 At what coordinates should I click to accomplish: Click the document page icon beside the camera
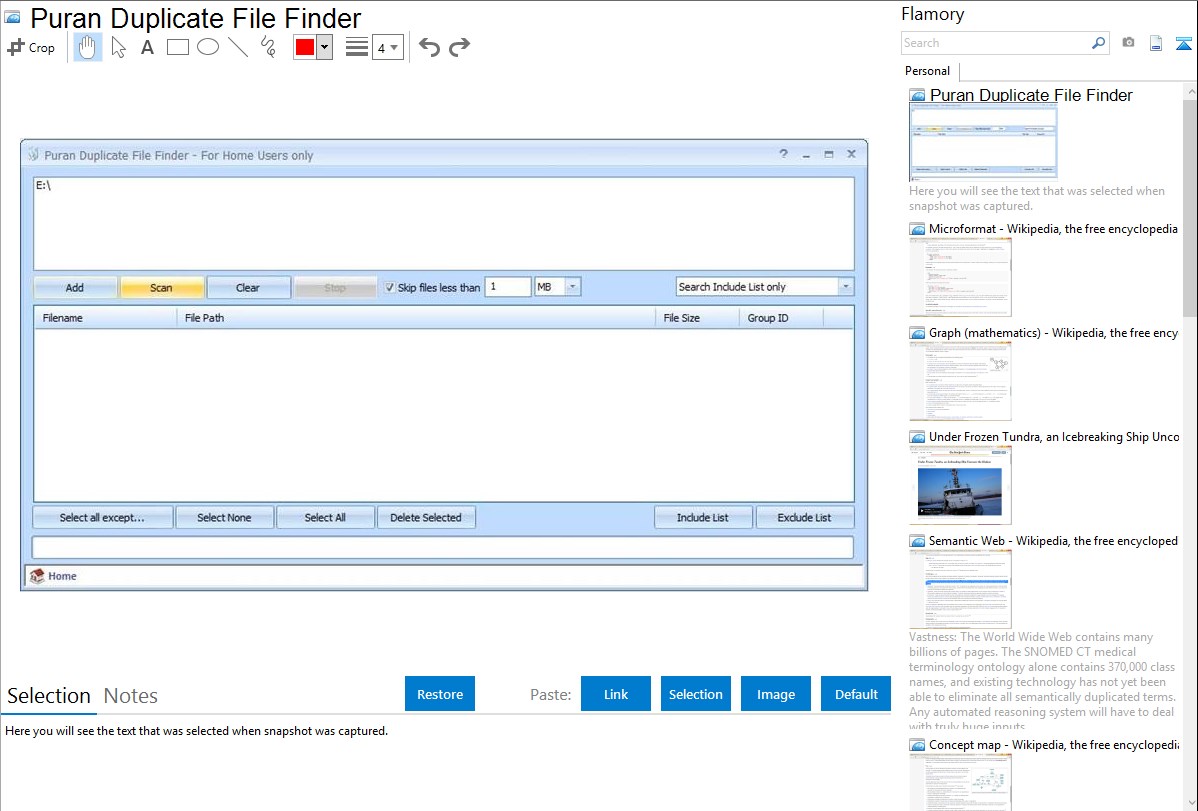point(1156,43)
